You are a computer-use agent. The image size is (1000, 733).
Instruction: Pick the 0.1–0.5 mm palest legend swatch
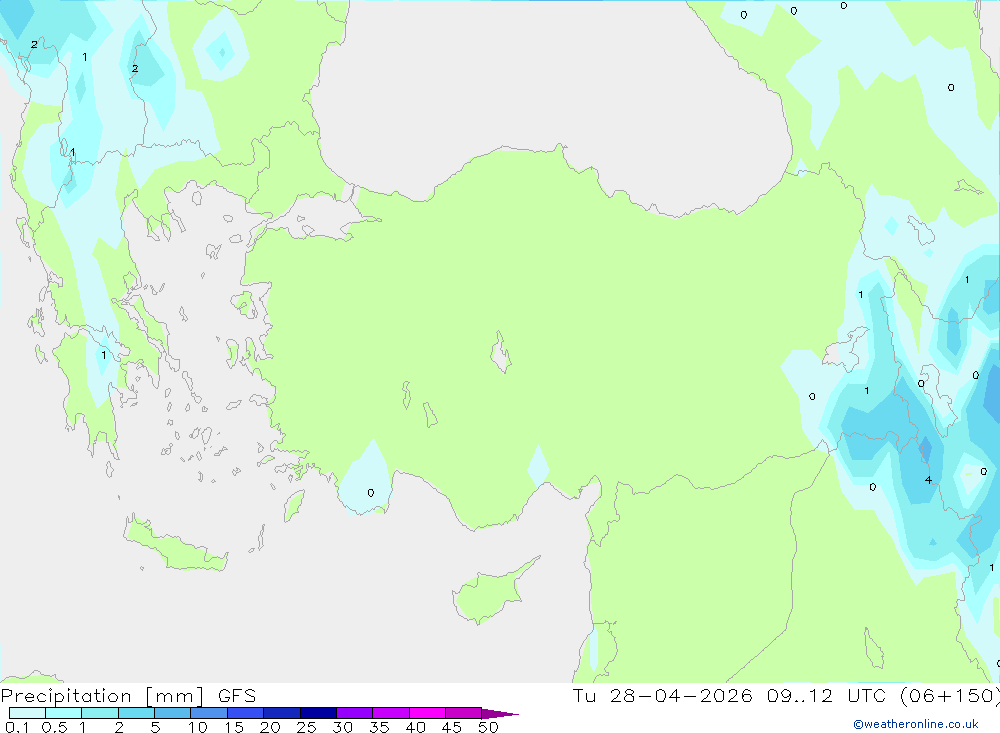tap(27, 713)
